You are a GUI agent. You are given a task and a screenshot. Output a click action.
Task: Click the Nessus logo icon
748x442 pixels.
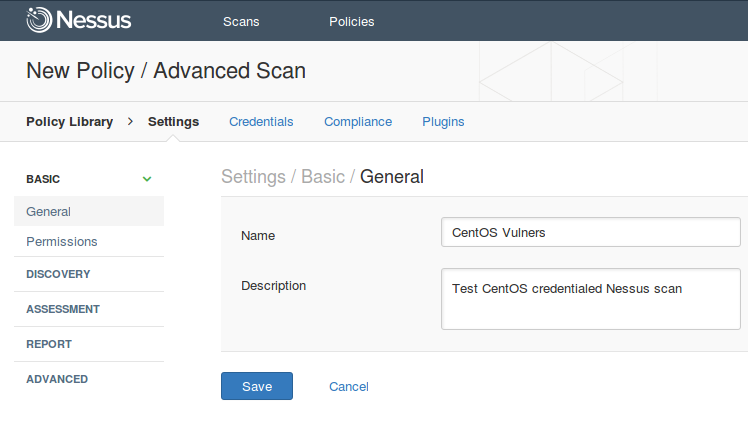(39, 20)
